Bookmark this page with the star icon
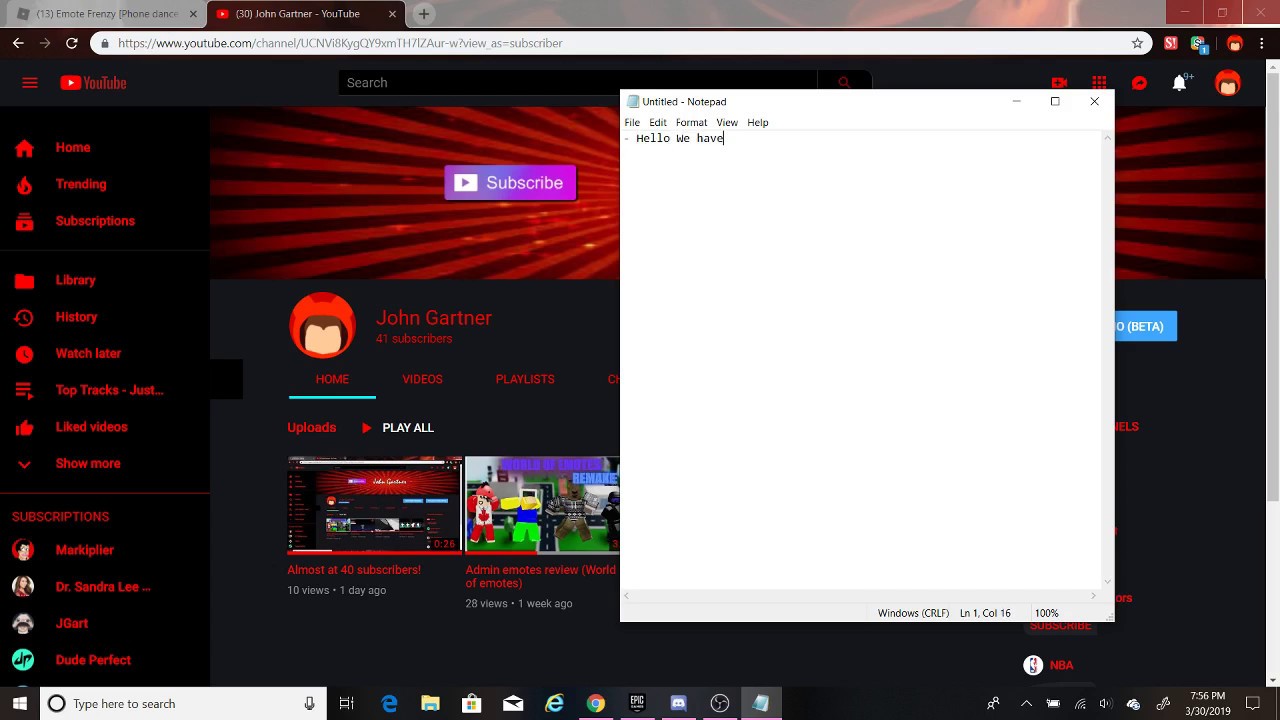Image resolution: width=1280 pixels, height=720 pixels. (x=1137, y=43)
